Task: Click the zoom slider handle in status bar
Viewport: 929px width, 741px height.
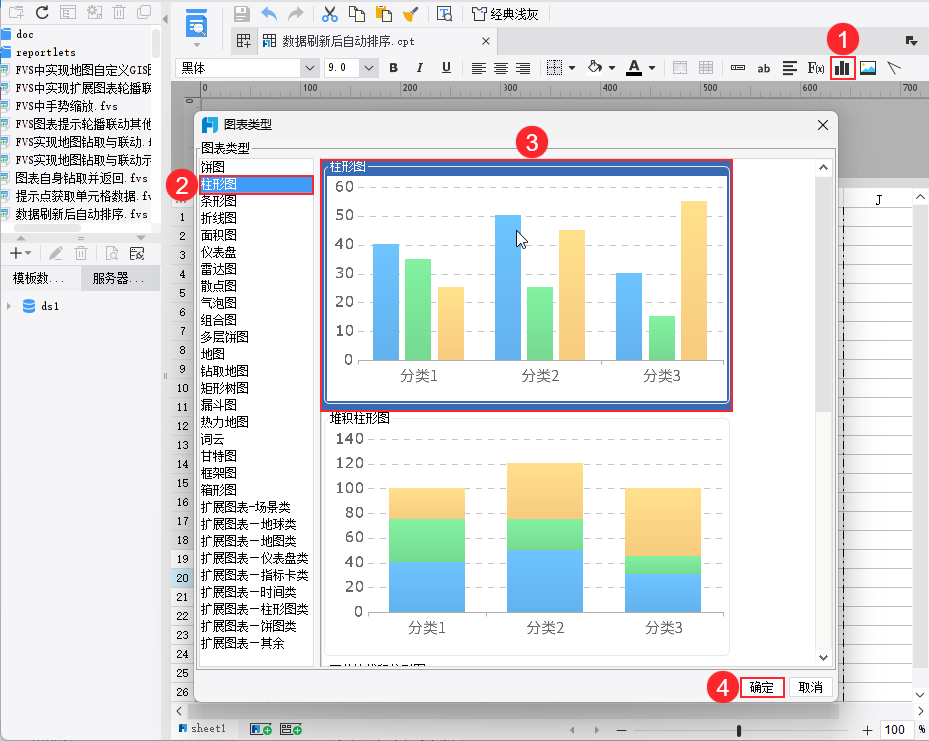Action: click(739, 730)
